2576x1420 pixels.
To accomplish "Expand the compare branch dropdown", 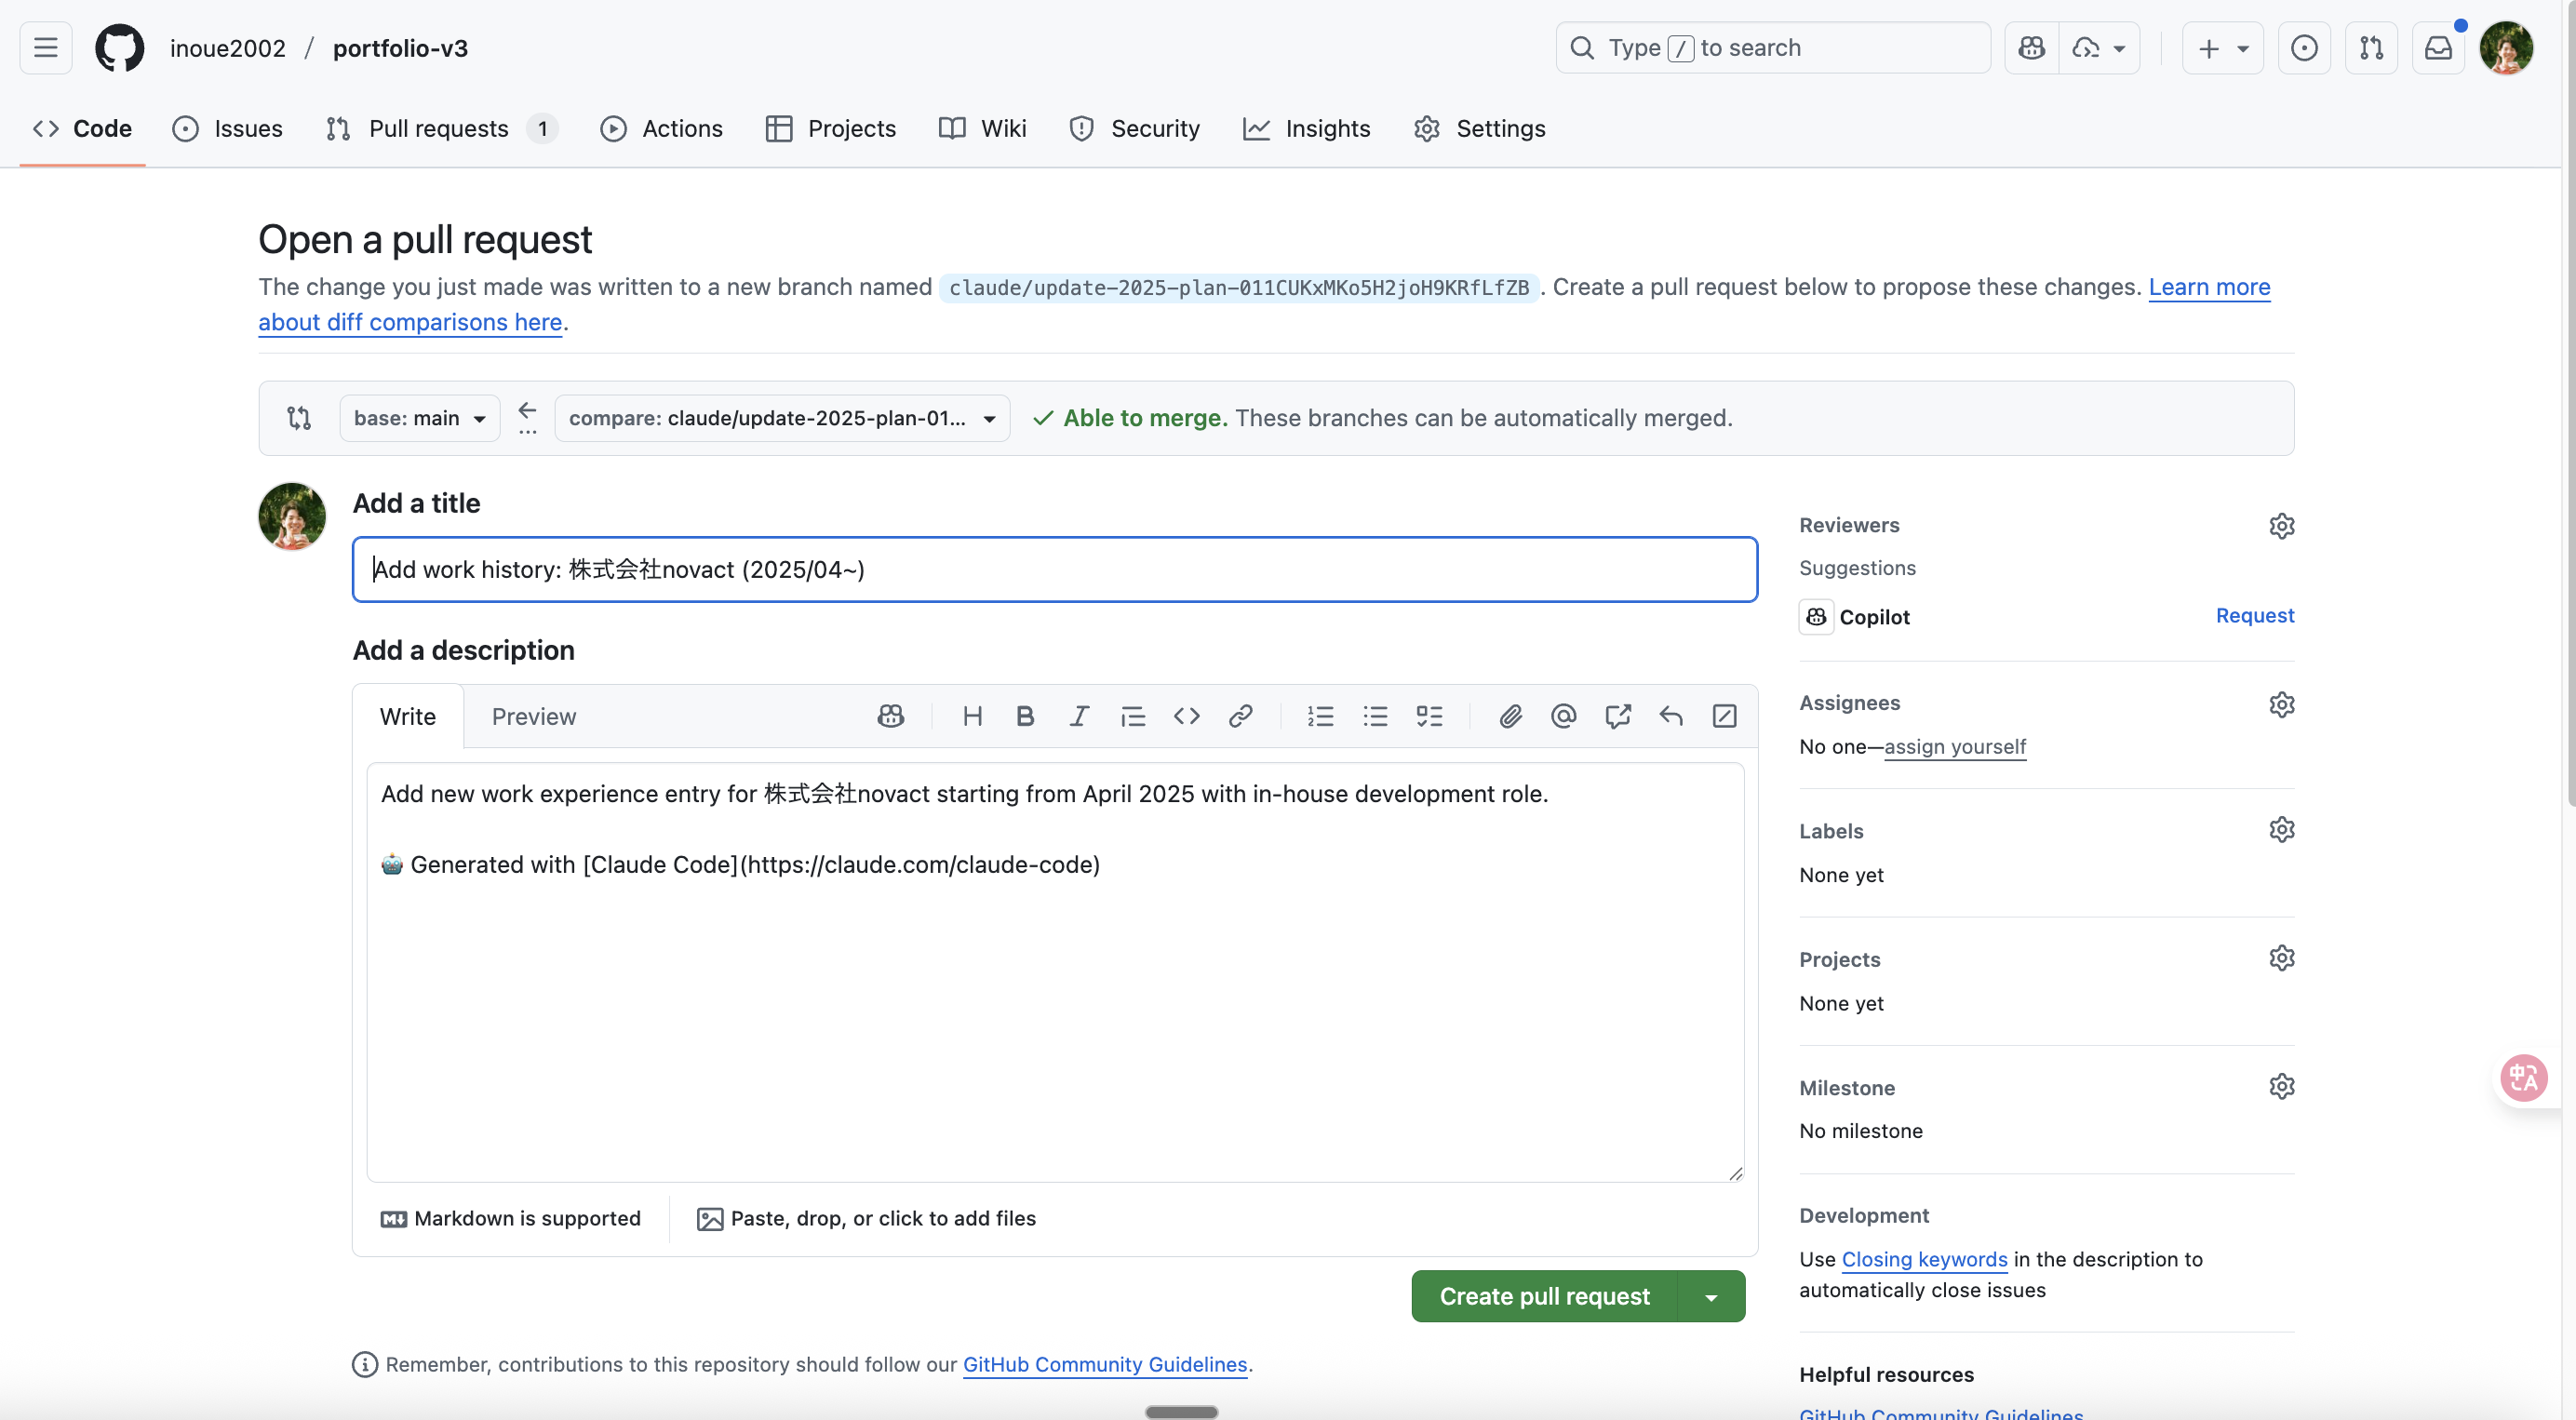I will click(x=781, y=418).
